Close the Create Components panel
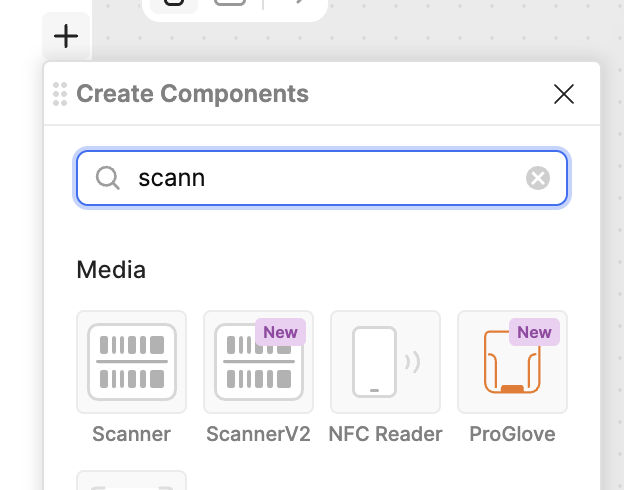This screenshot has width=624, height=490. click(x=564, y=94)
